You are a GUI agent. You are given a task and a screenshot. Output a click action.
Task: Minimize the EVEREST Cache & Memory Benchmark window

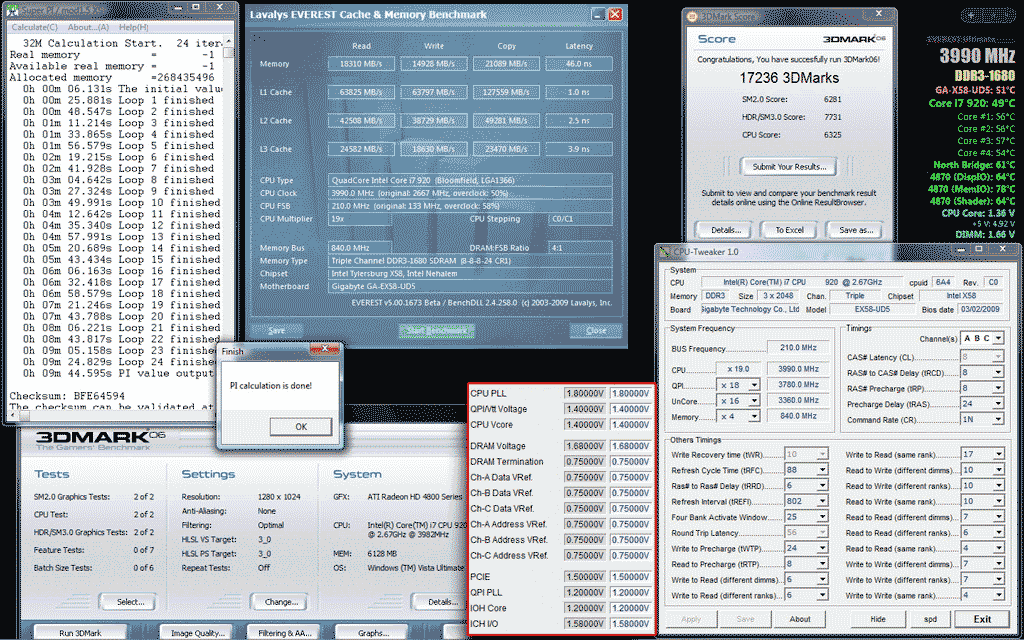pyautogui.click(x=598, y=14)
